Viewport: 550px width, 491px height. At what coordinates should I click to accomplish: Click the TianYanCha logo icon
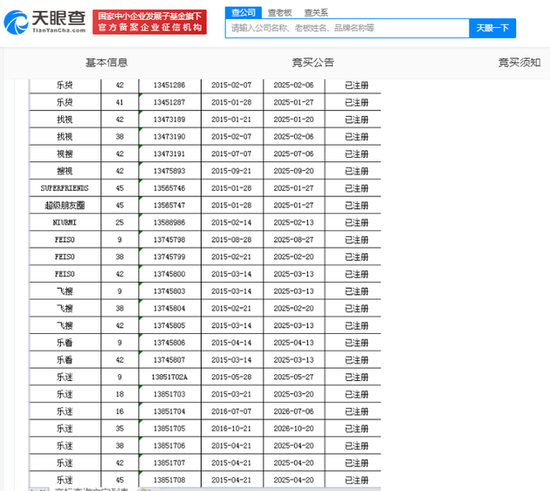pos(16,22)
